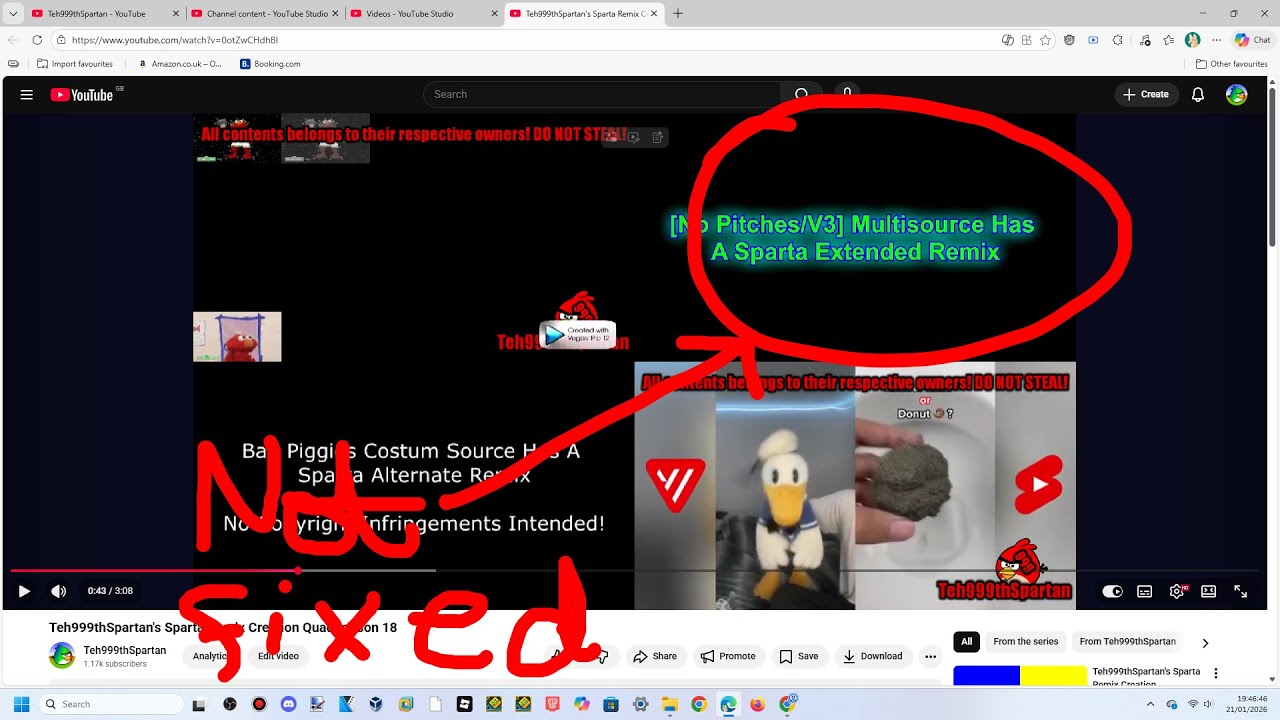Screen dimensions: 1280x720
Task: Show more filter chips with the right arrow
Action: pos(1205,643)
